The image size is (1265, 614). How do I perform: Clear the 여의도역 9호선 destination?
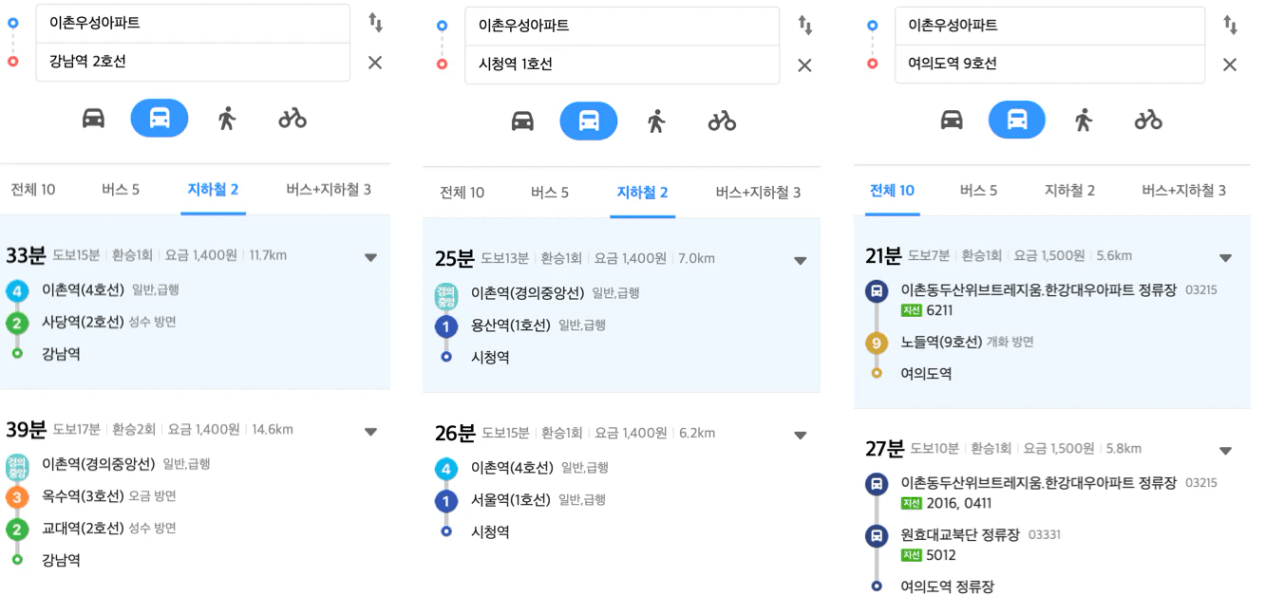(1230, 64)
